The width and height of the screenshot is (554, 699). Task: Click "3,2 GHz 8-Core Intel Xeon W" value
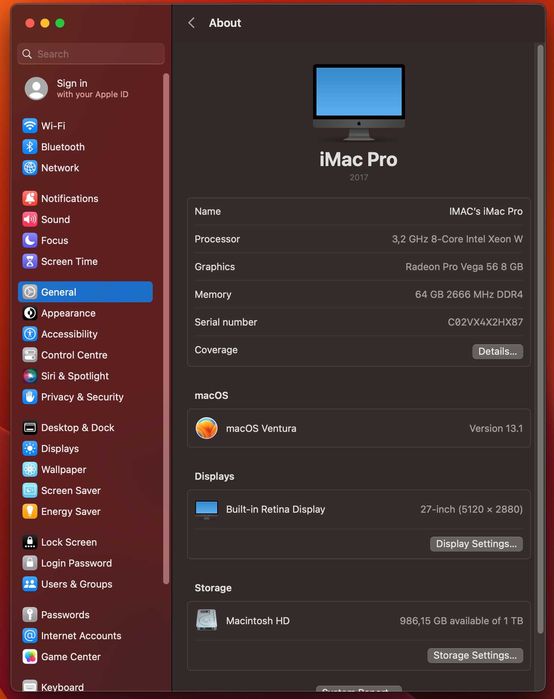coord(457,239)
